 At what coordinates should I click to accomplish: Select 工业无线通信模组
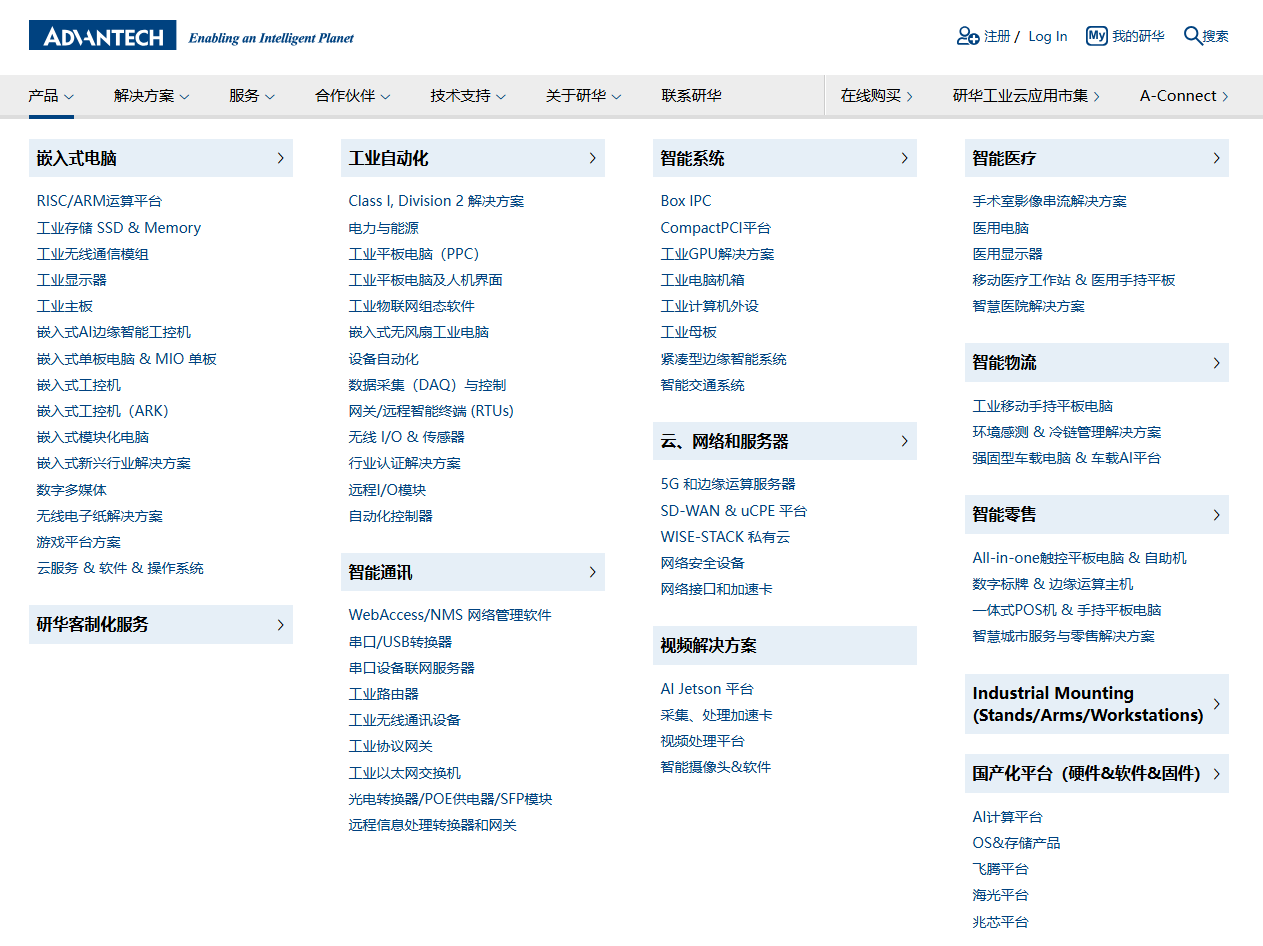[x=93, y=254]
